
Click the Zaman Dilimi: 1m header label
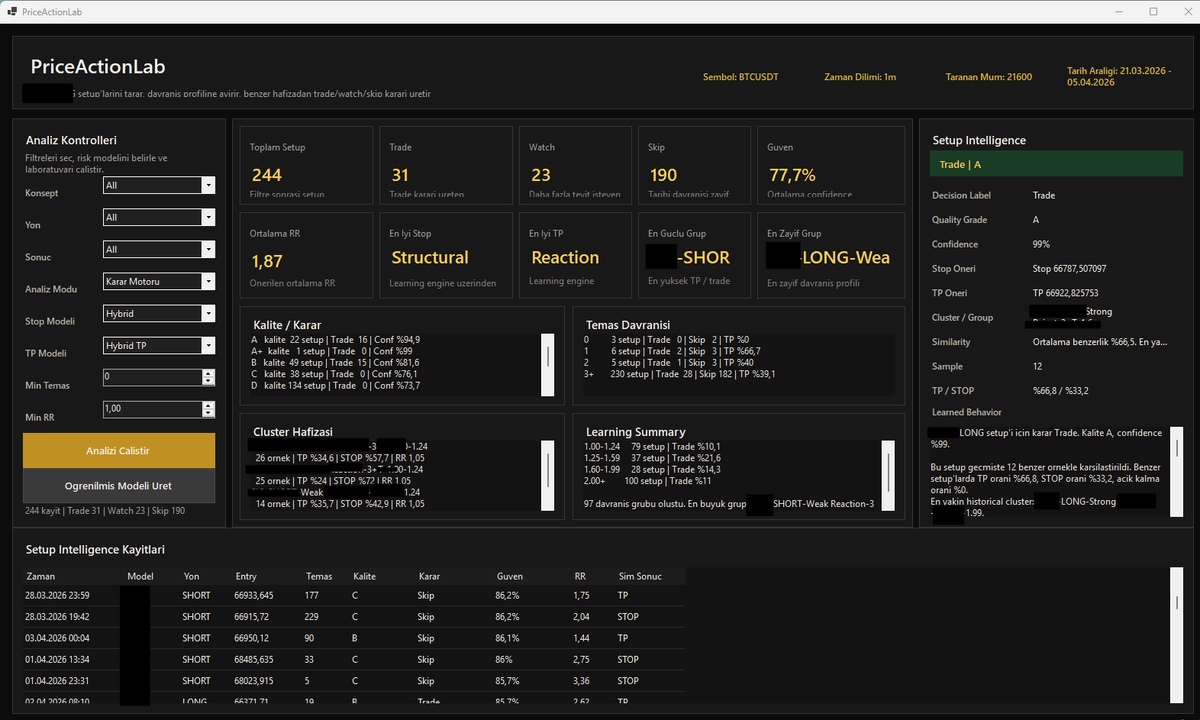[x=860, y=77]
